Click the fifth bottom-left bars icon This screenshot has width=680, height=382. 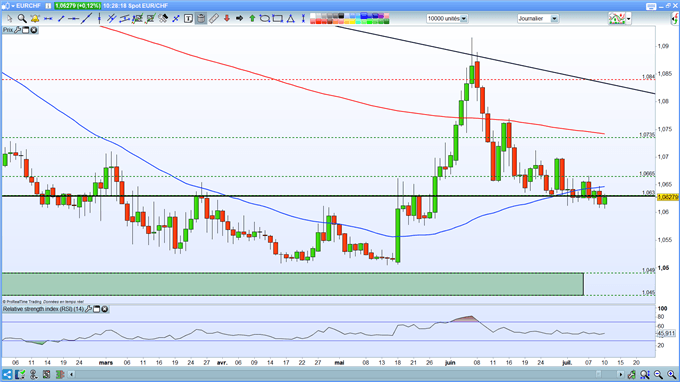click(60, 374)
